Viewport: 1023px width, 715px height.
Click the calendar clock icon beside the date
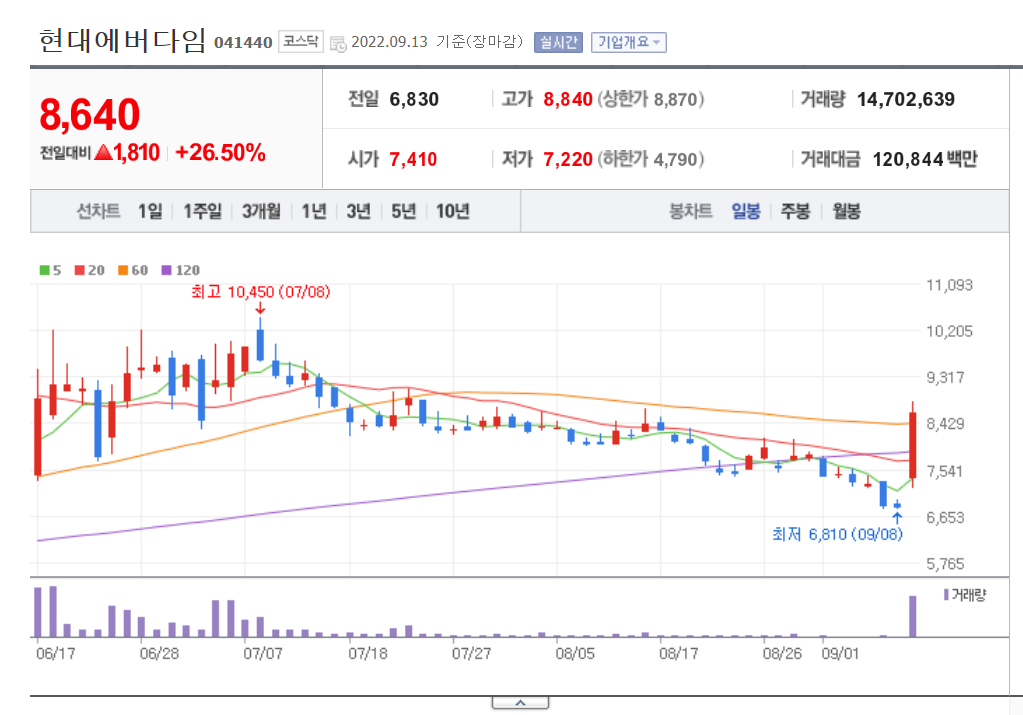[x=338, y=44]
